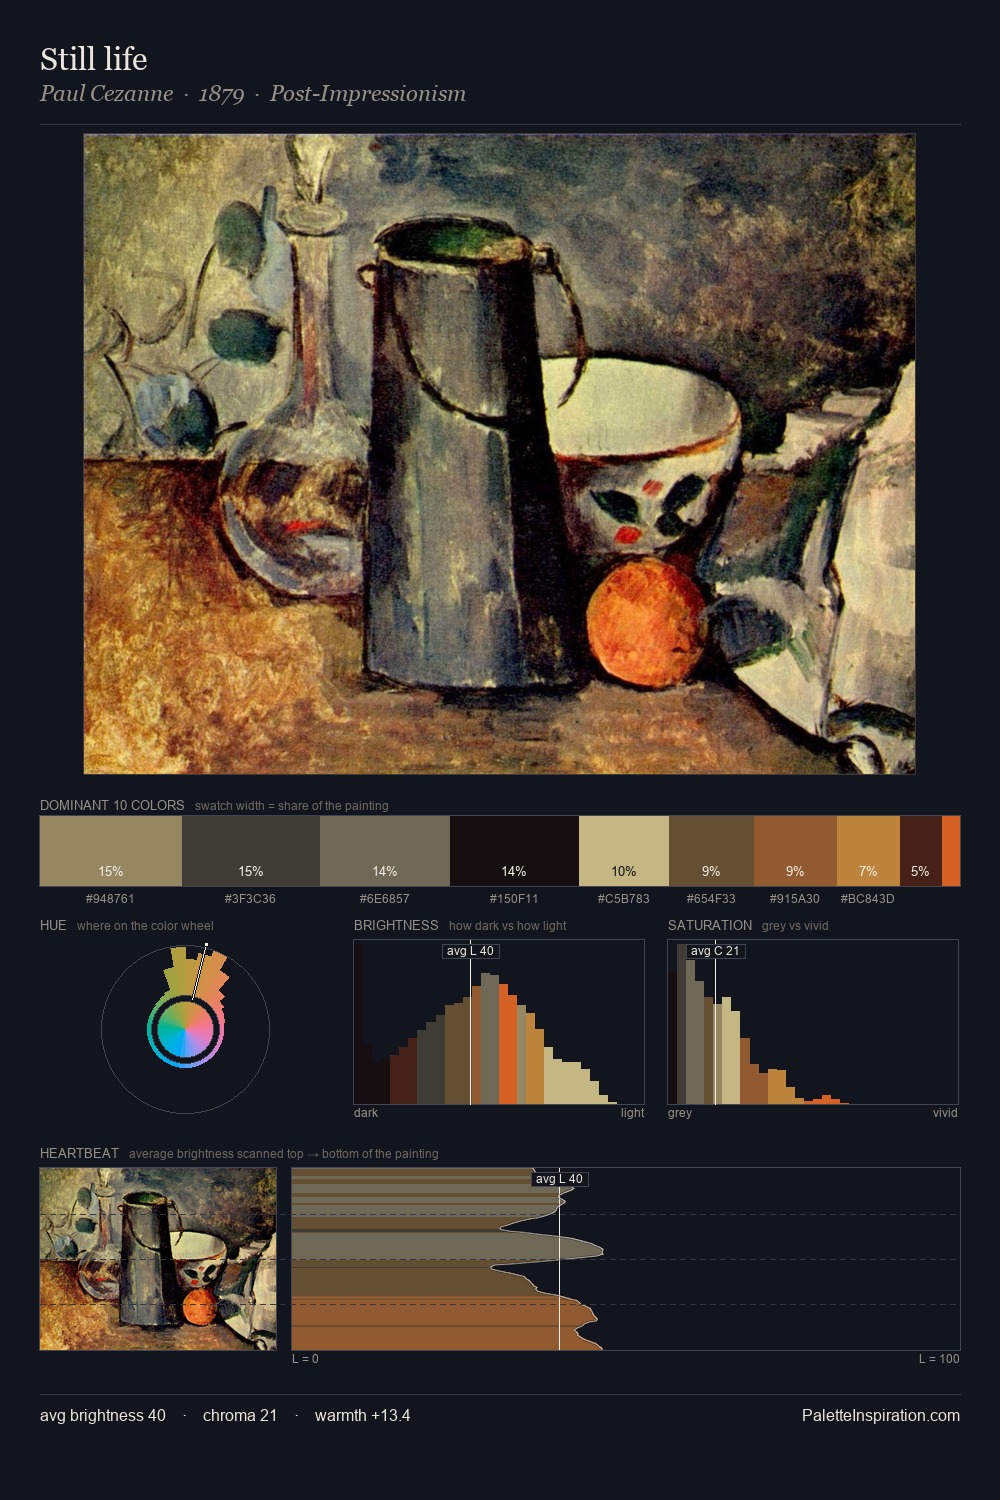
Task: Click the 'HUE' section heading
Action: (53, 925)
